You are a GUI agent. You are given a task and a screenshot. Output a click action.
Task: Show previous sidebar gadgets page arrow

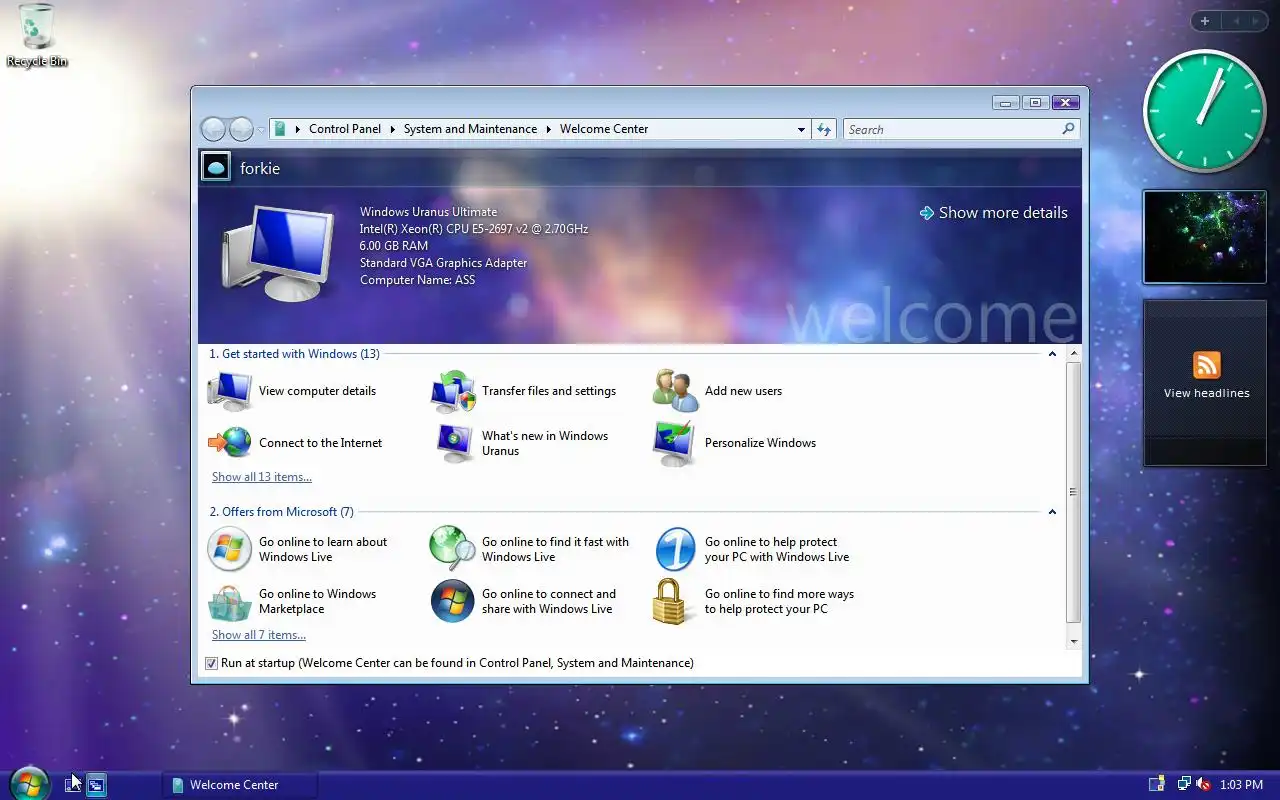tap(1236, 21)
